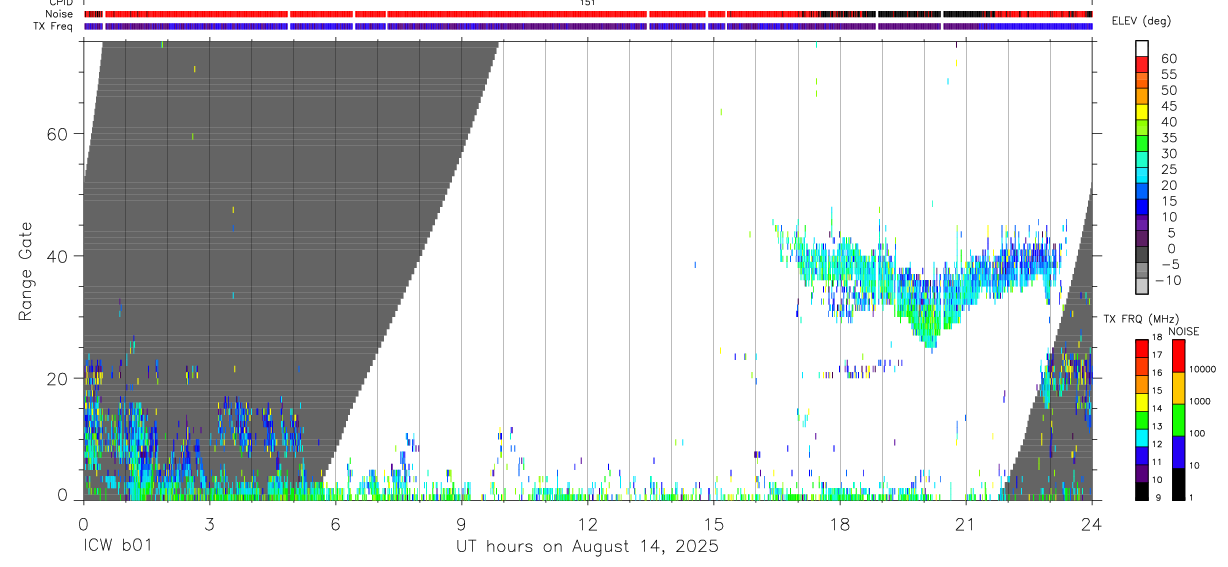Click UT hours axis tick label 3
This screenshot has width=1228, height=567.
tap(209, 524)
